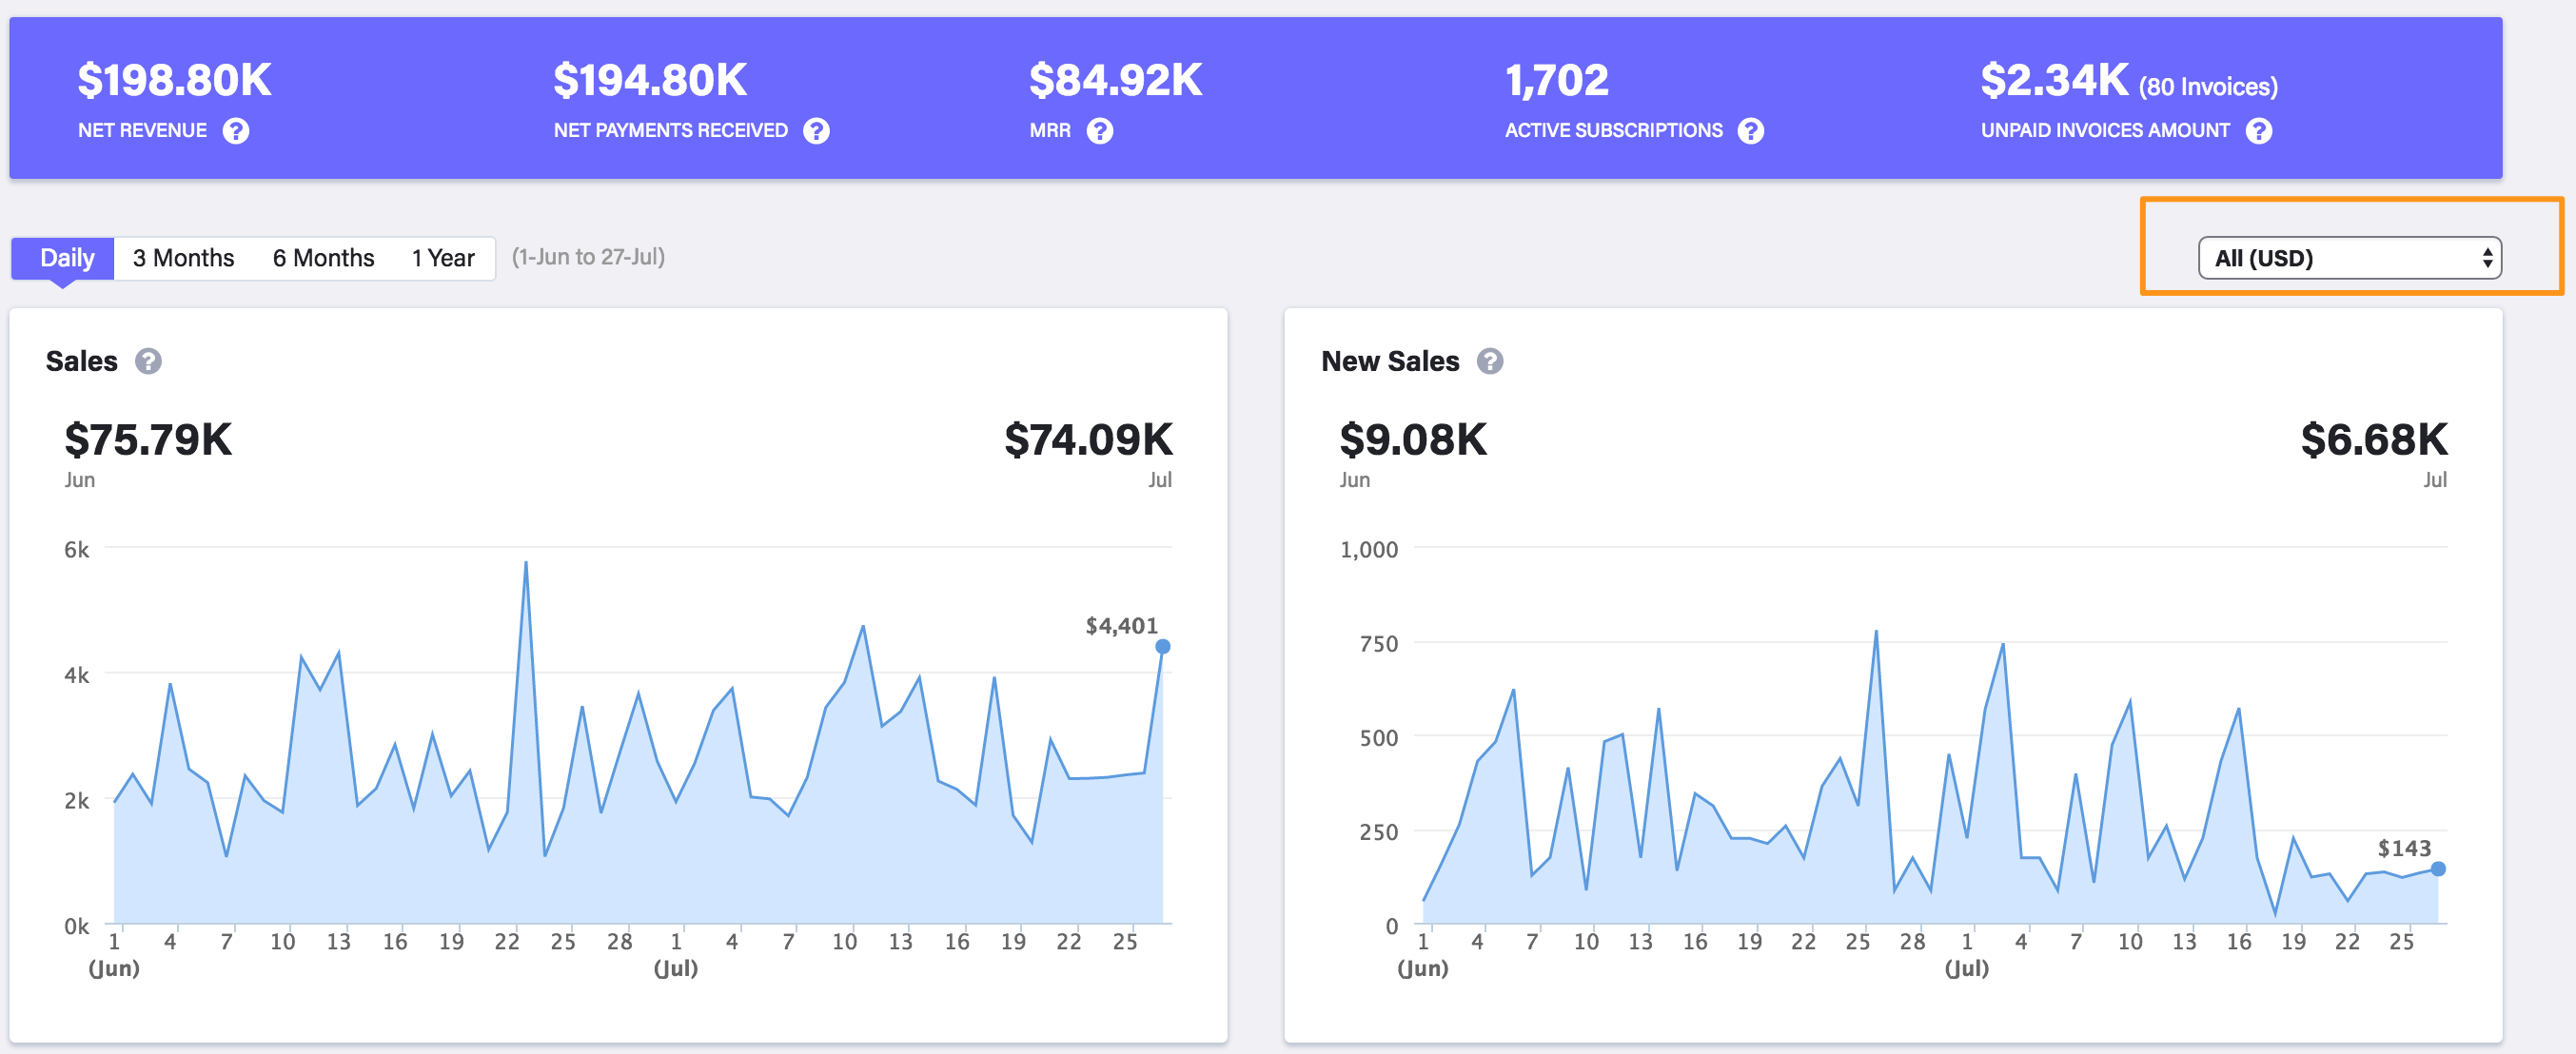Click the Active Subscriptions help icon
2576x1054 pixels.
pos(1751,131)
